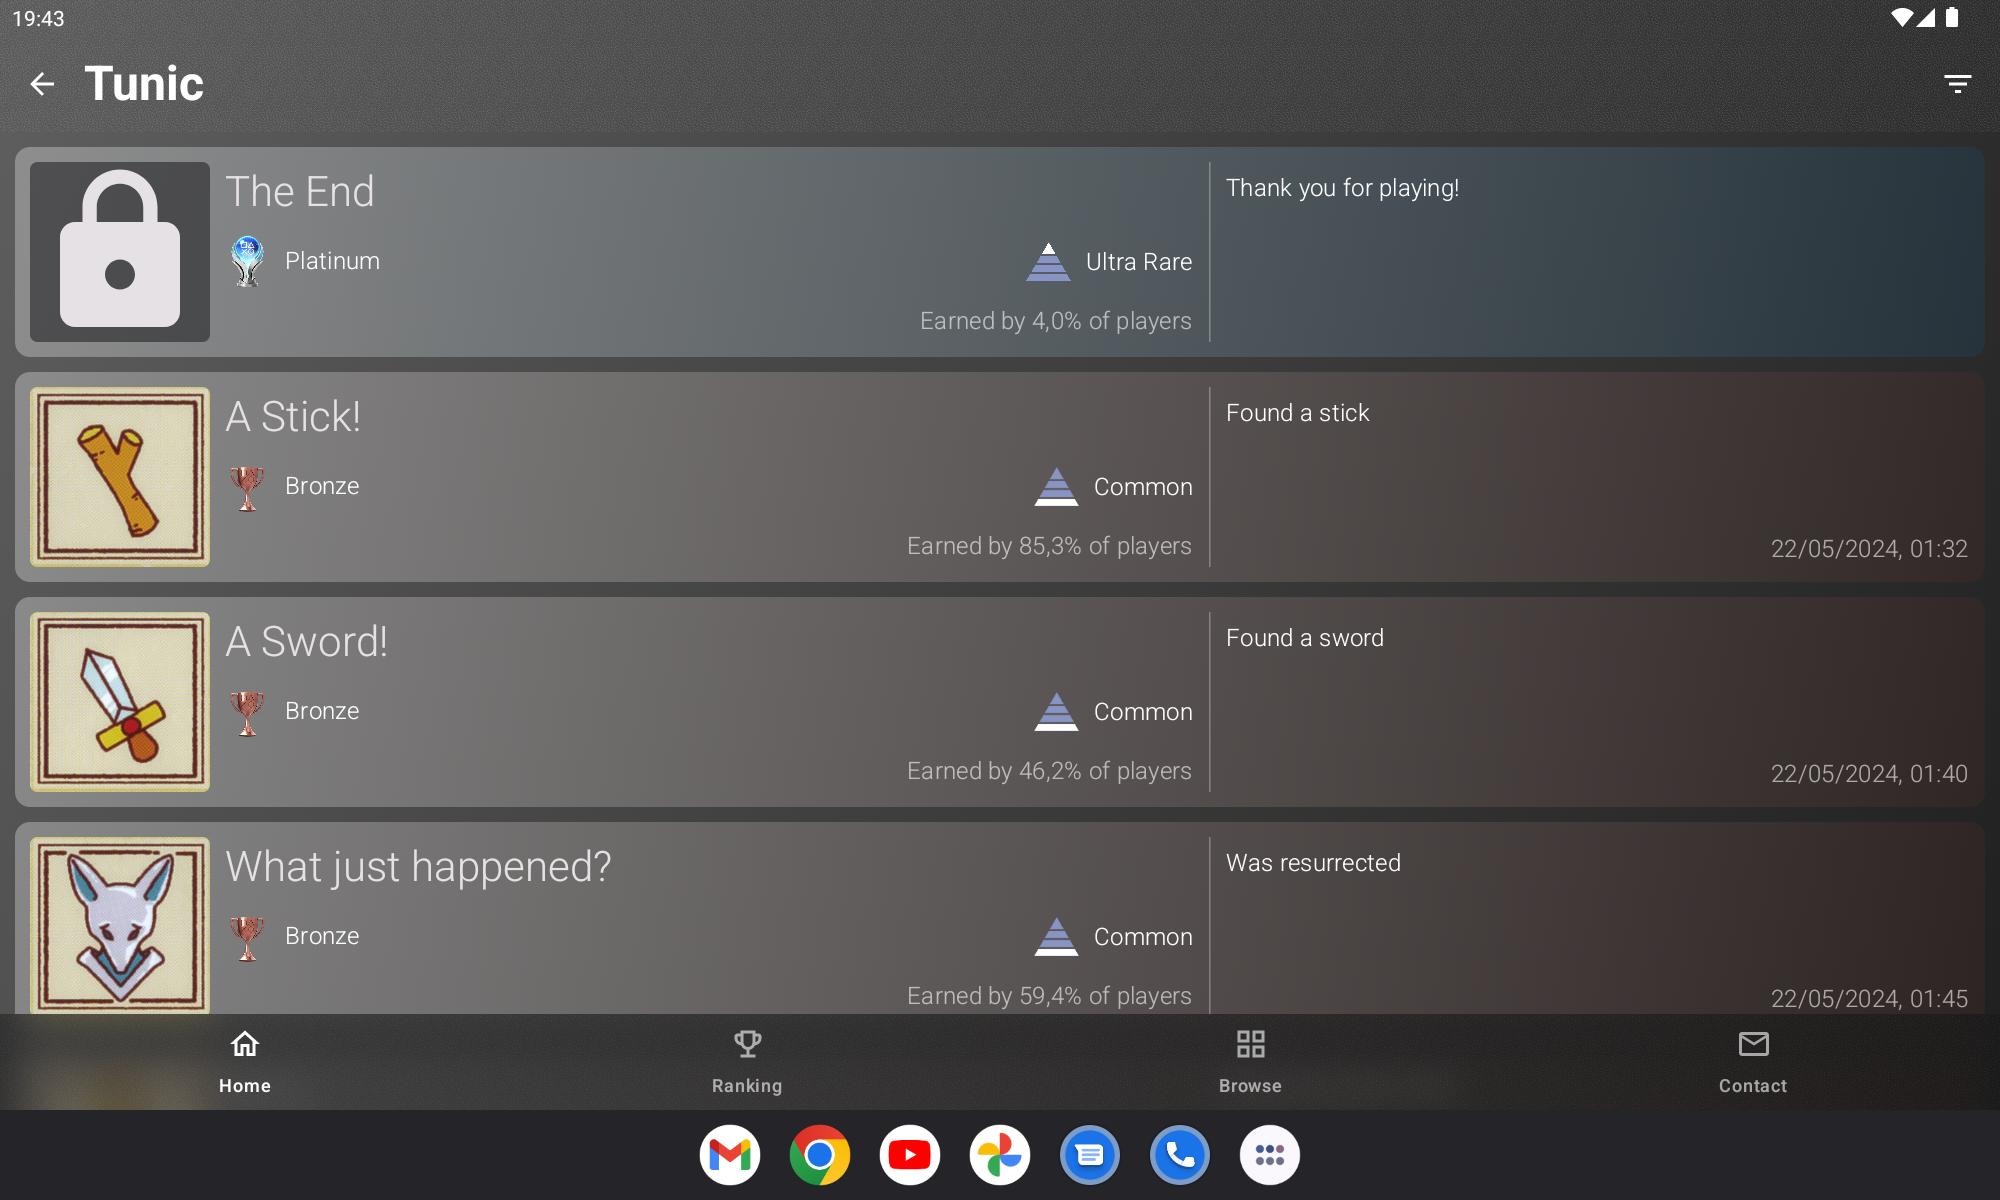The width and height of the screenshot is (2000, 1200).
Task: Open the Phone app from the dock
Action: point(1180,1155)
